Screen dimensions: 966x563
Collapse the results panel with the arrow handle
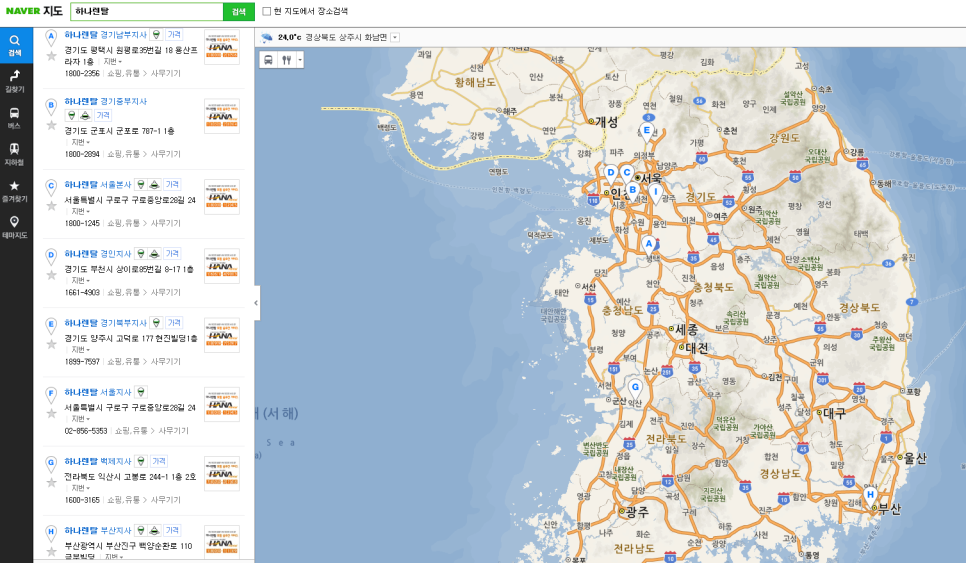click(256, 302)
